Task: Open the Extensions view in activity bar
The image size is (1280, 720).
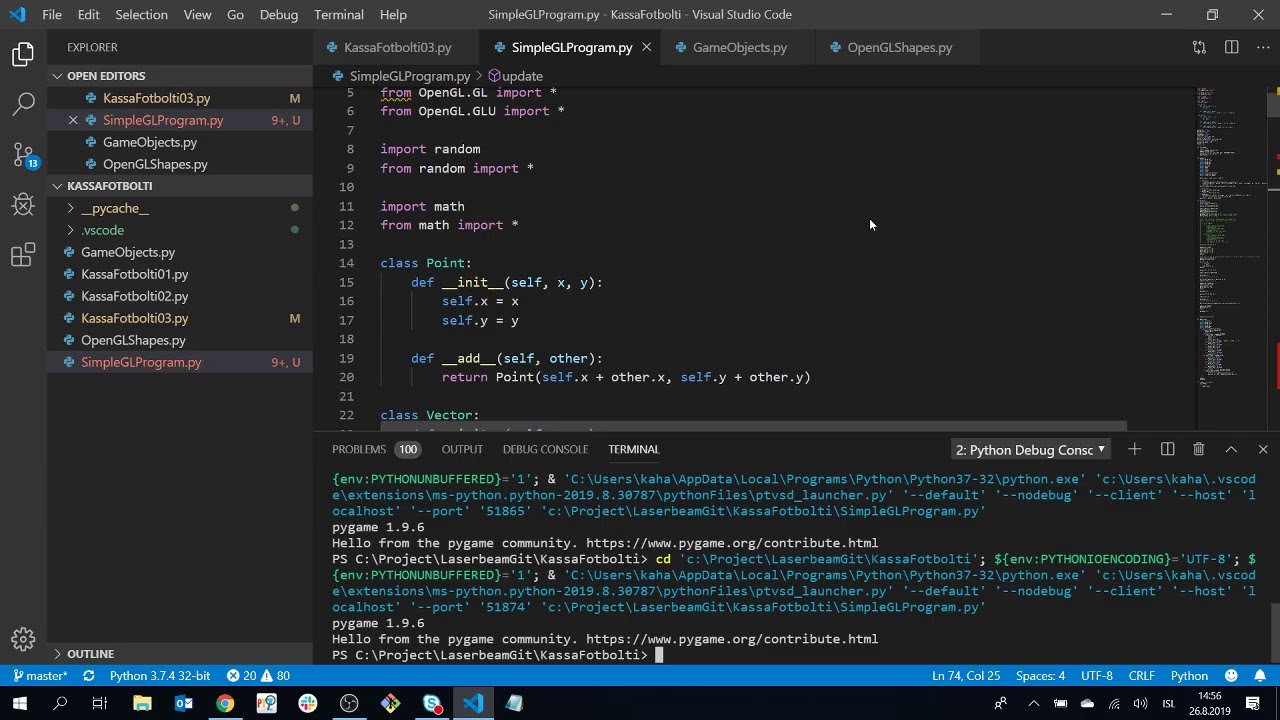Action: click(x=23, y=255)
